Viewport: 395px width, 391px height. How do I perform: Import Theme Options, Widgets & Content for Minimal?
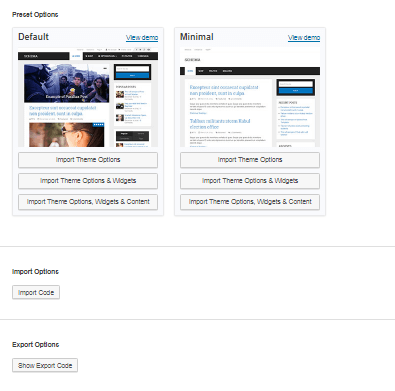[x=250, y=202]
